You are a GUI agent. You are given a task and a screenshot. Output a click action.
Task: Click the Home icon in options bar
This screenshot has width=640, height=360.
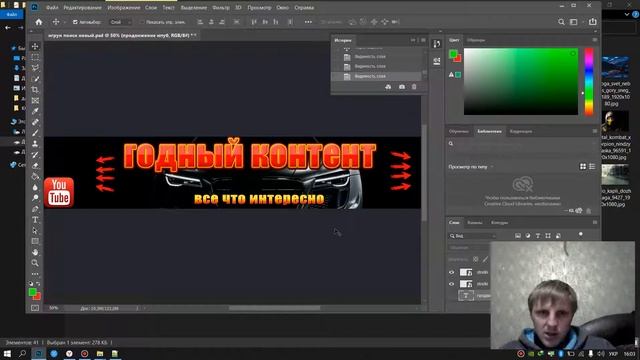(x=39, y=22)
